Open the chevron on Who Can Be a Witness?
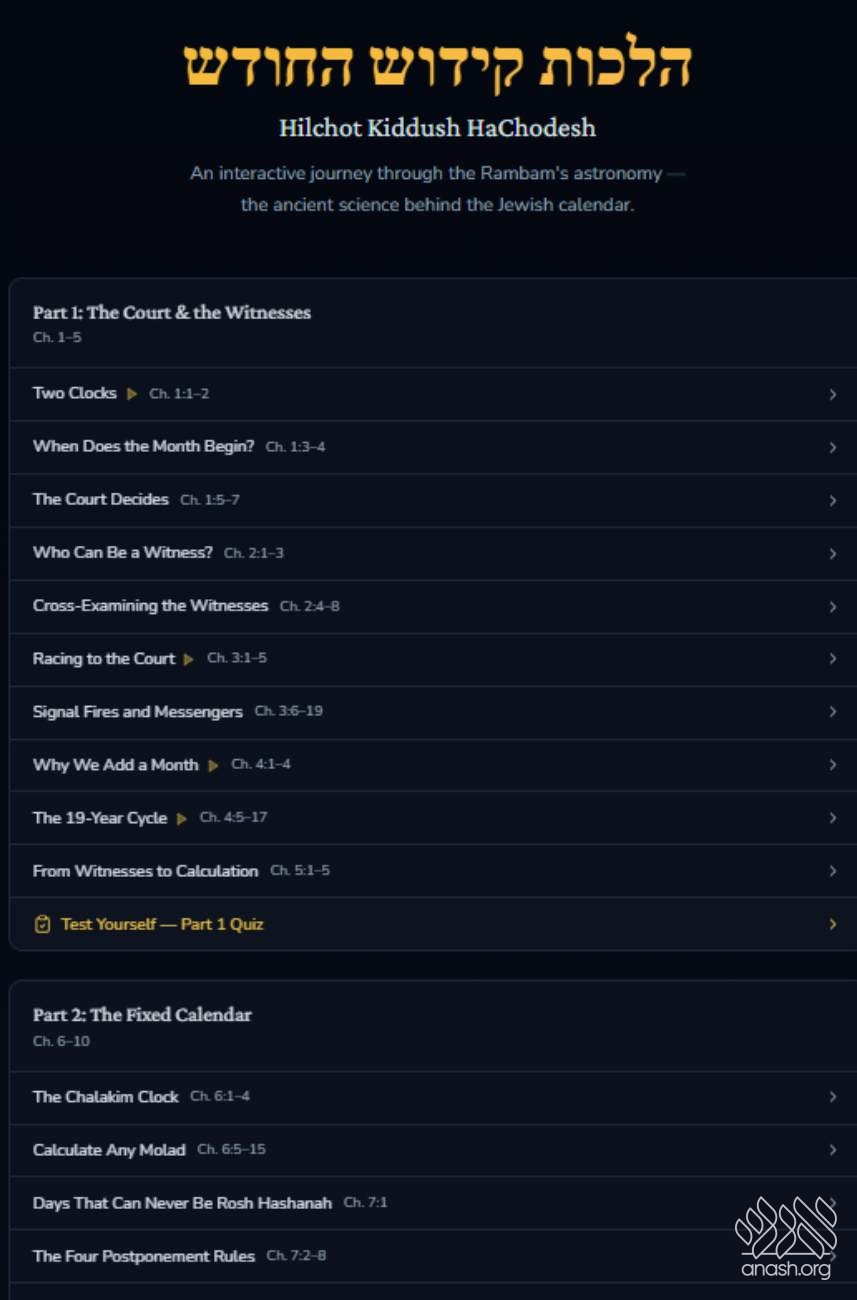The width and height of the screenshot is (857, 1300). (833, 553)
